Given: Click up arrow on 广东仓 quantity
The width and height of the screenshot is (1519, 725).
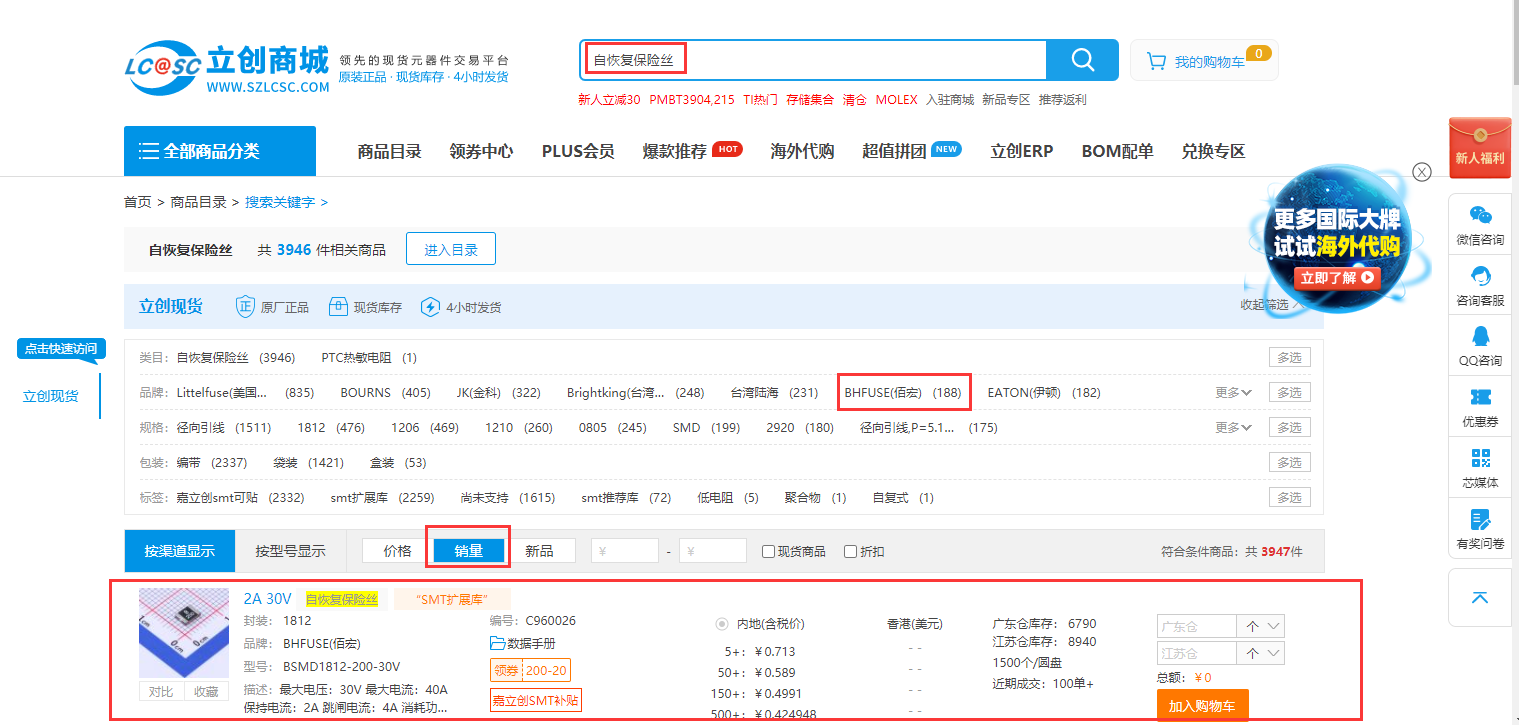Looking at the screenshot, I should pyautogui.click(x=1252, y=627).
